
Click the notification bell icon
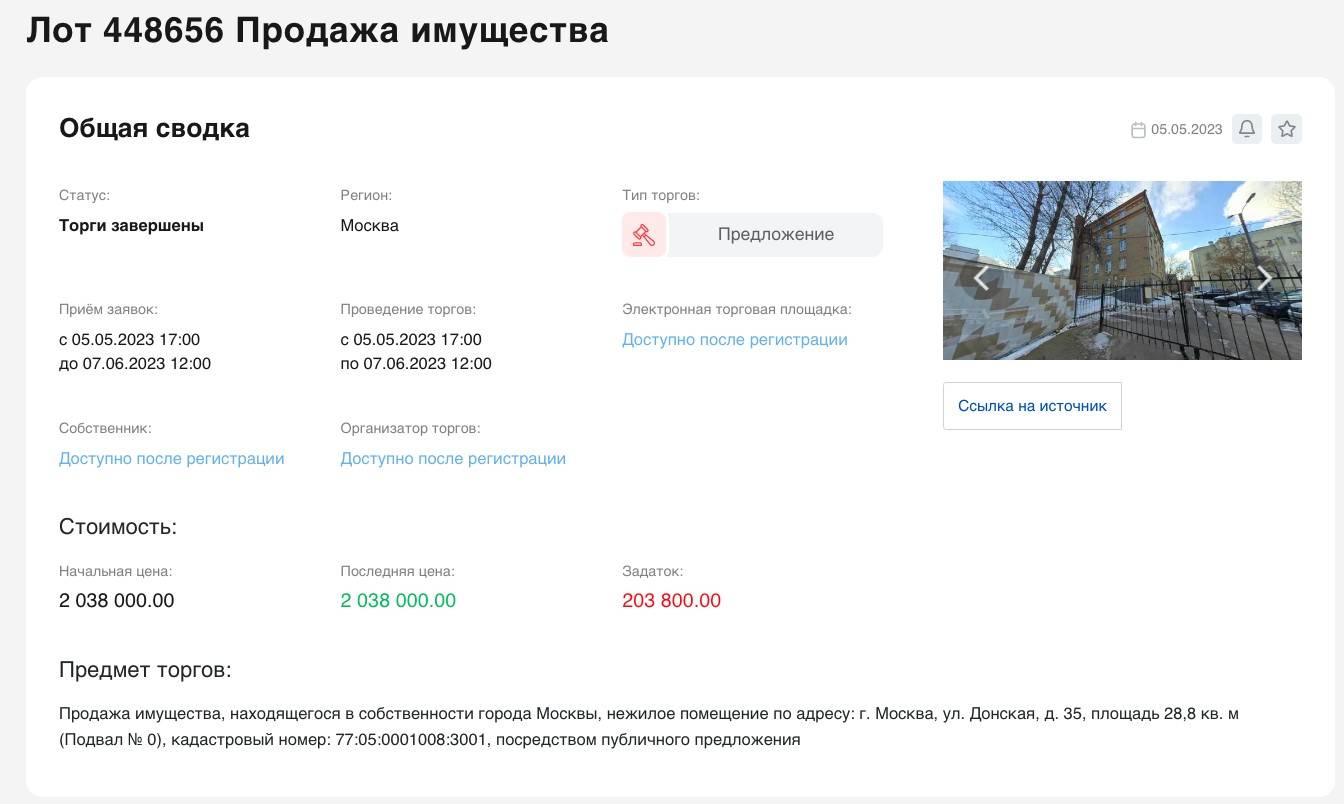click(x=1246, y=129)
